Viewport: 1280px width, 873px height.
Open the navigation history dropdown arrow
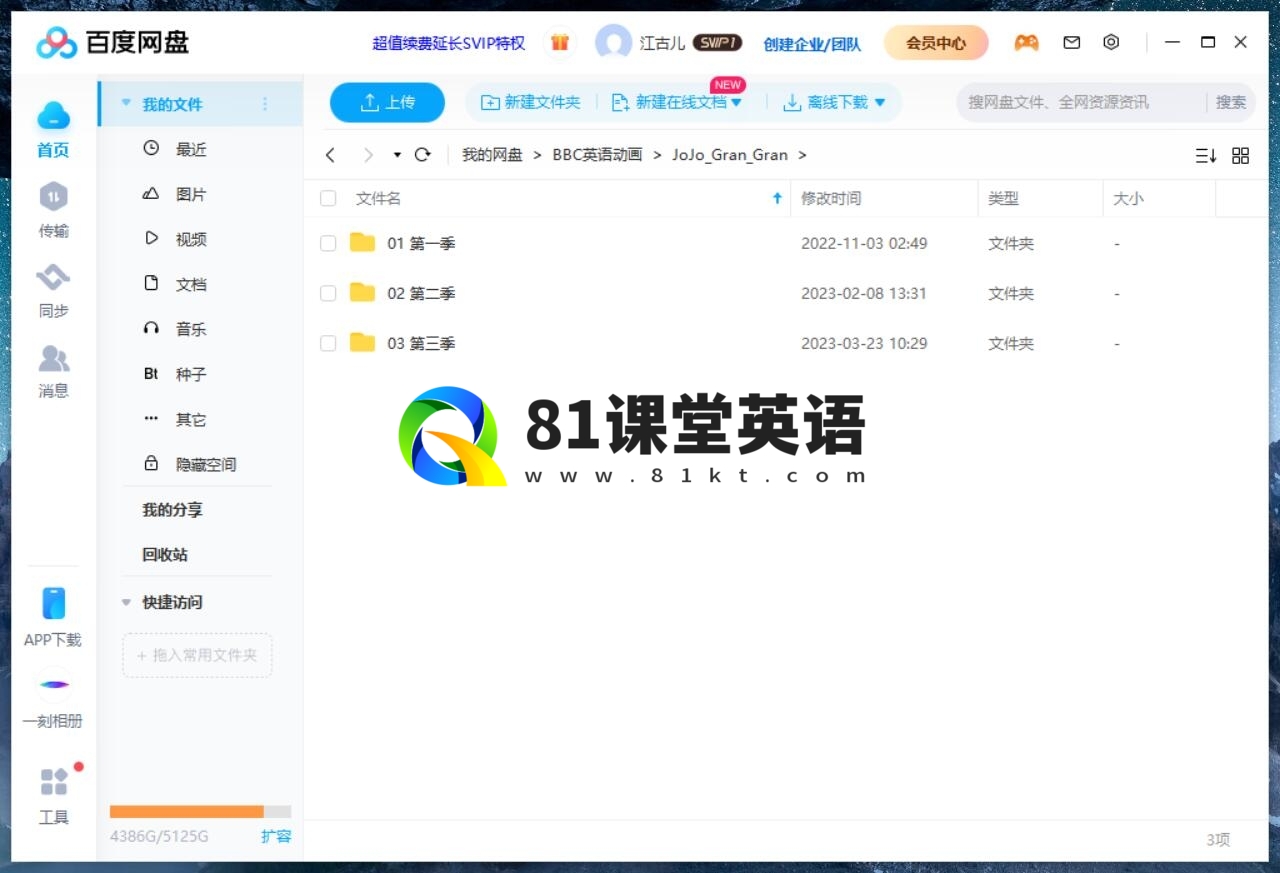[397, 155]
